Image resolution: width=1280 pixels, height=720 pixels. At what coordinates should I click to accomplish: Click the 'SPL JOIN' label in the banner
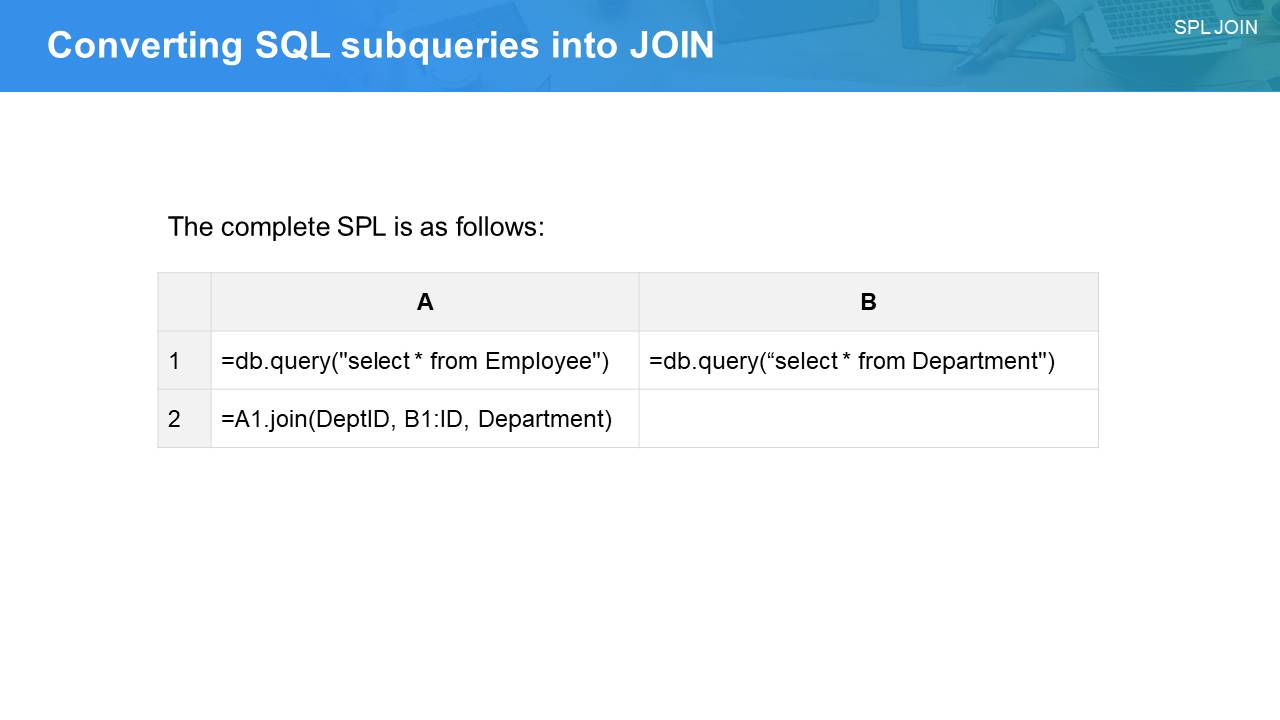click(x=1215, y=28)
